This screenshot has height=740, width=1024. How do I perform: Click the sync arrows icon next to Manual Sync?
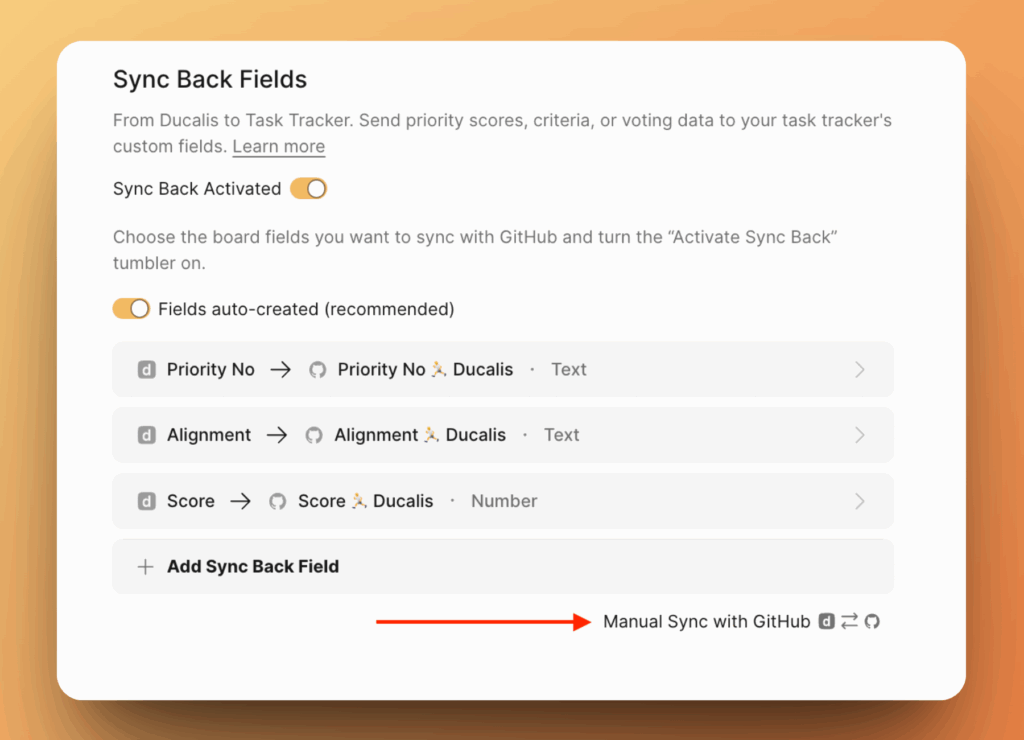[x=849, y=622]
